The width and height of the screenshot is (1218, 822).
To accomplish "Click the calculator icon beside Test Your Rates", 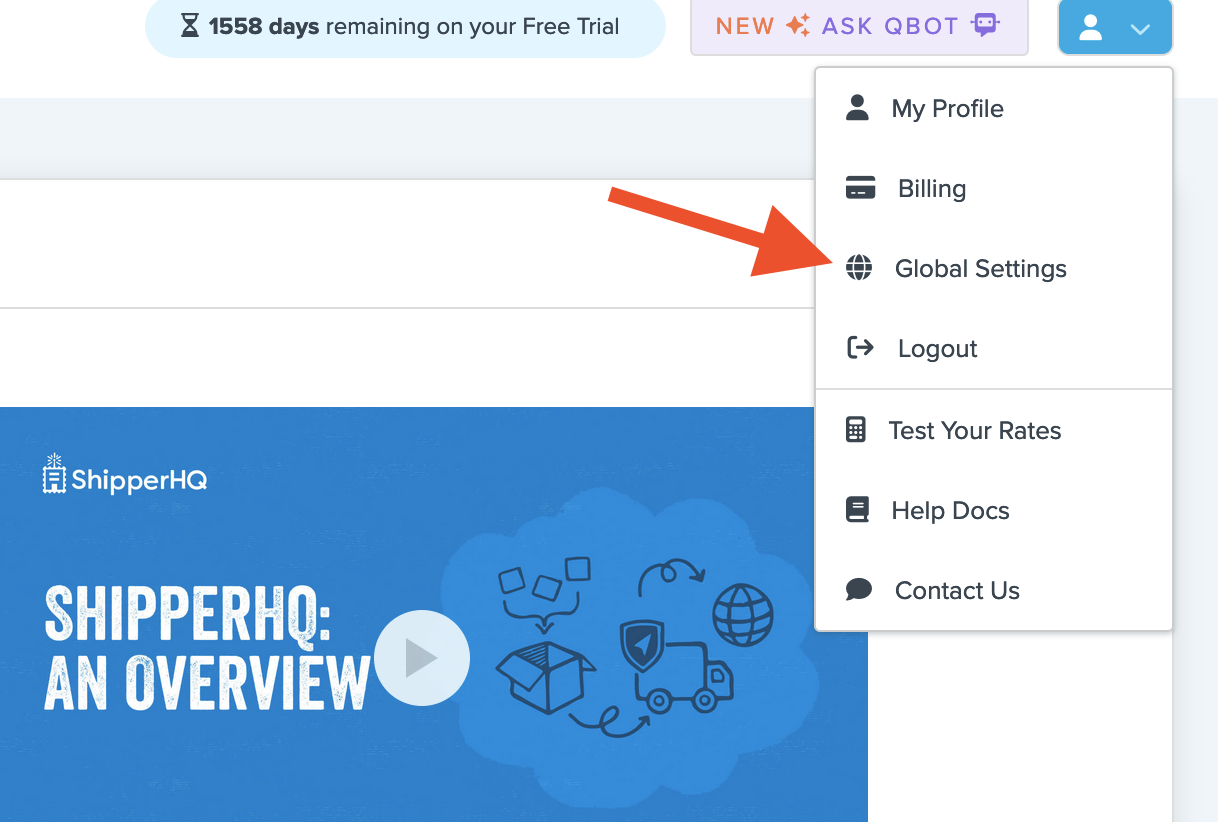I will tap(856, 430).
